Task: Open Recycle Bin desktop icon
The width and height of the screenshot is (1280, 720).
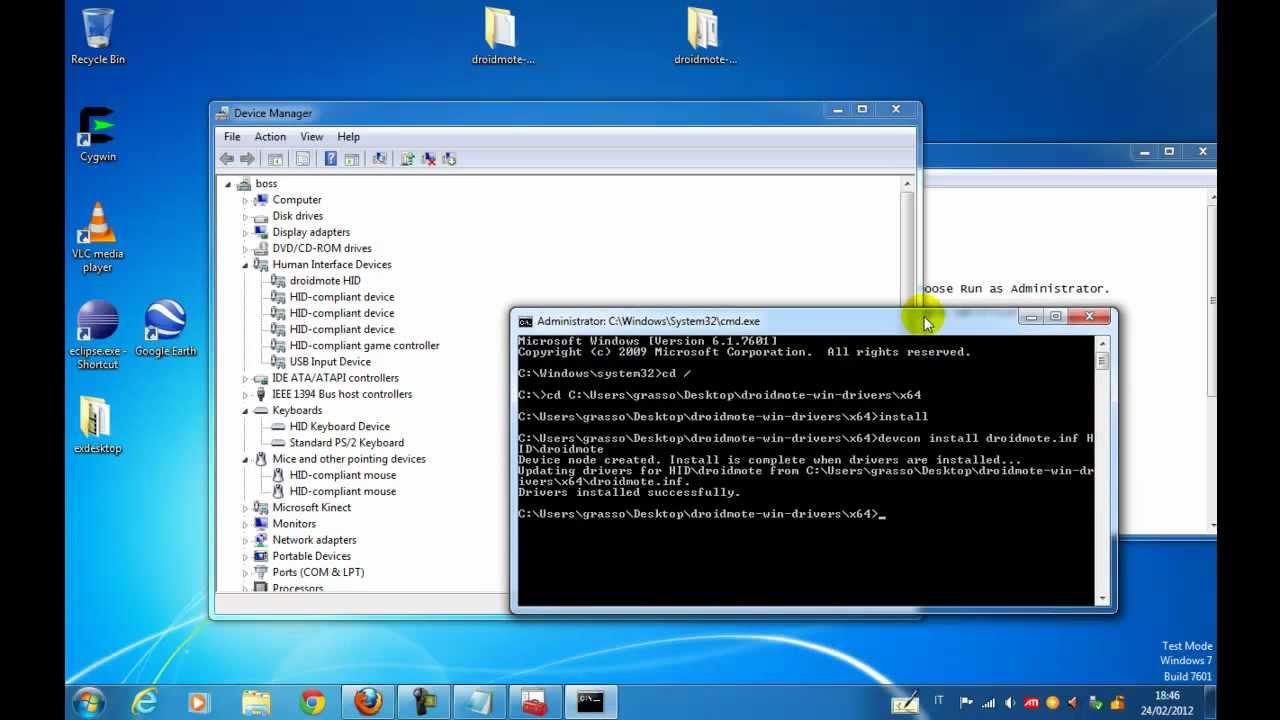Action: [98, 37]
